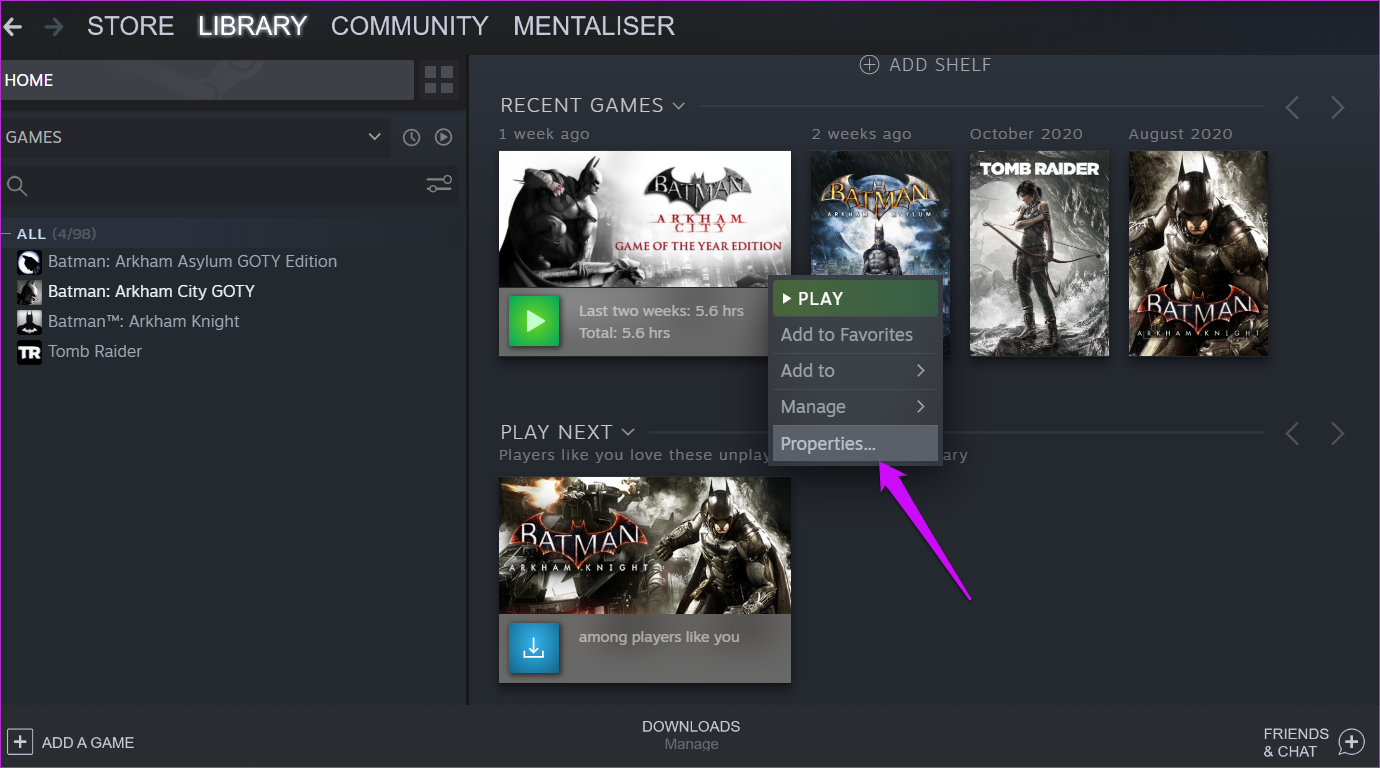1380x768 pixels.
Task: Install Arkham Knight with blue download button
Action: coord(534,648)
